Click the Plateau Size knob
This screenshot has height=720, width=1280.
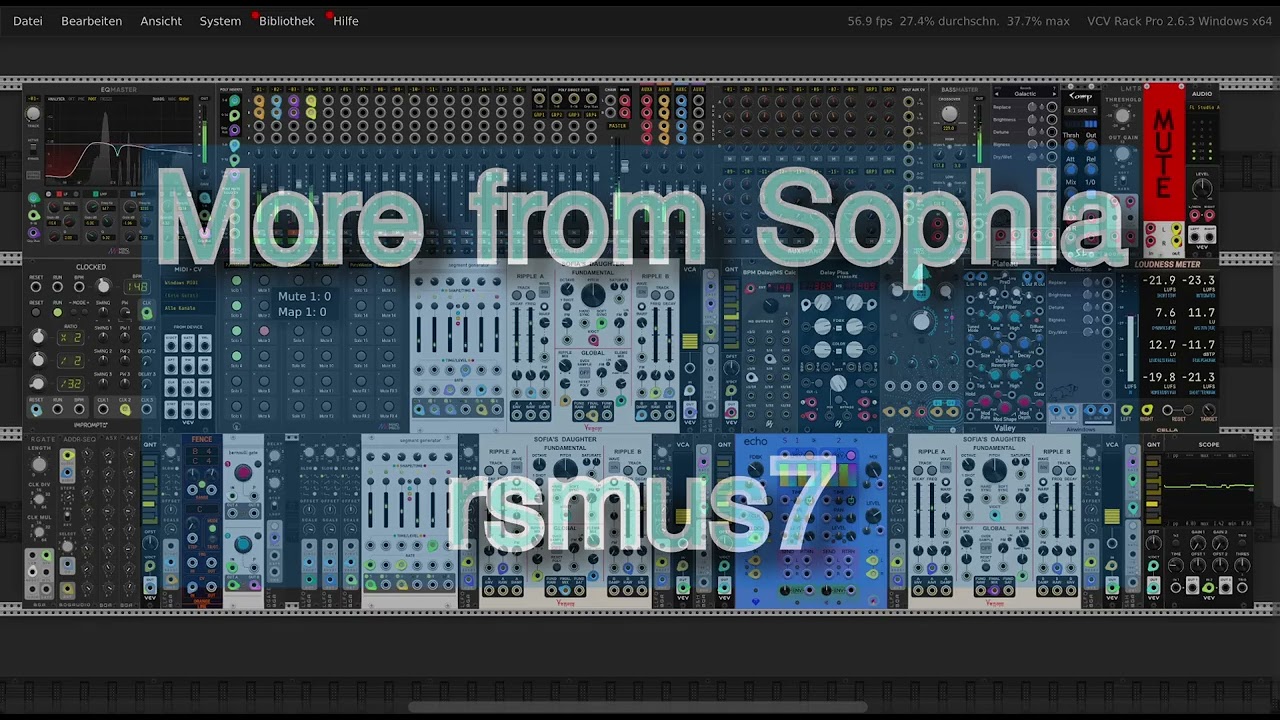(x=985, y=343)
